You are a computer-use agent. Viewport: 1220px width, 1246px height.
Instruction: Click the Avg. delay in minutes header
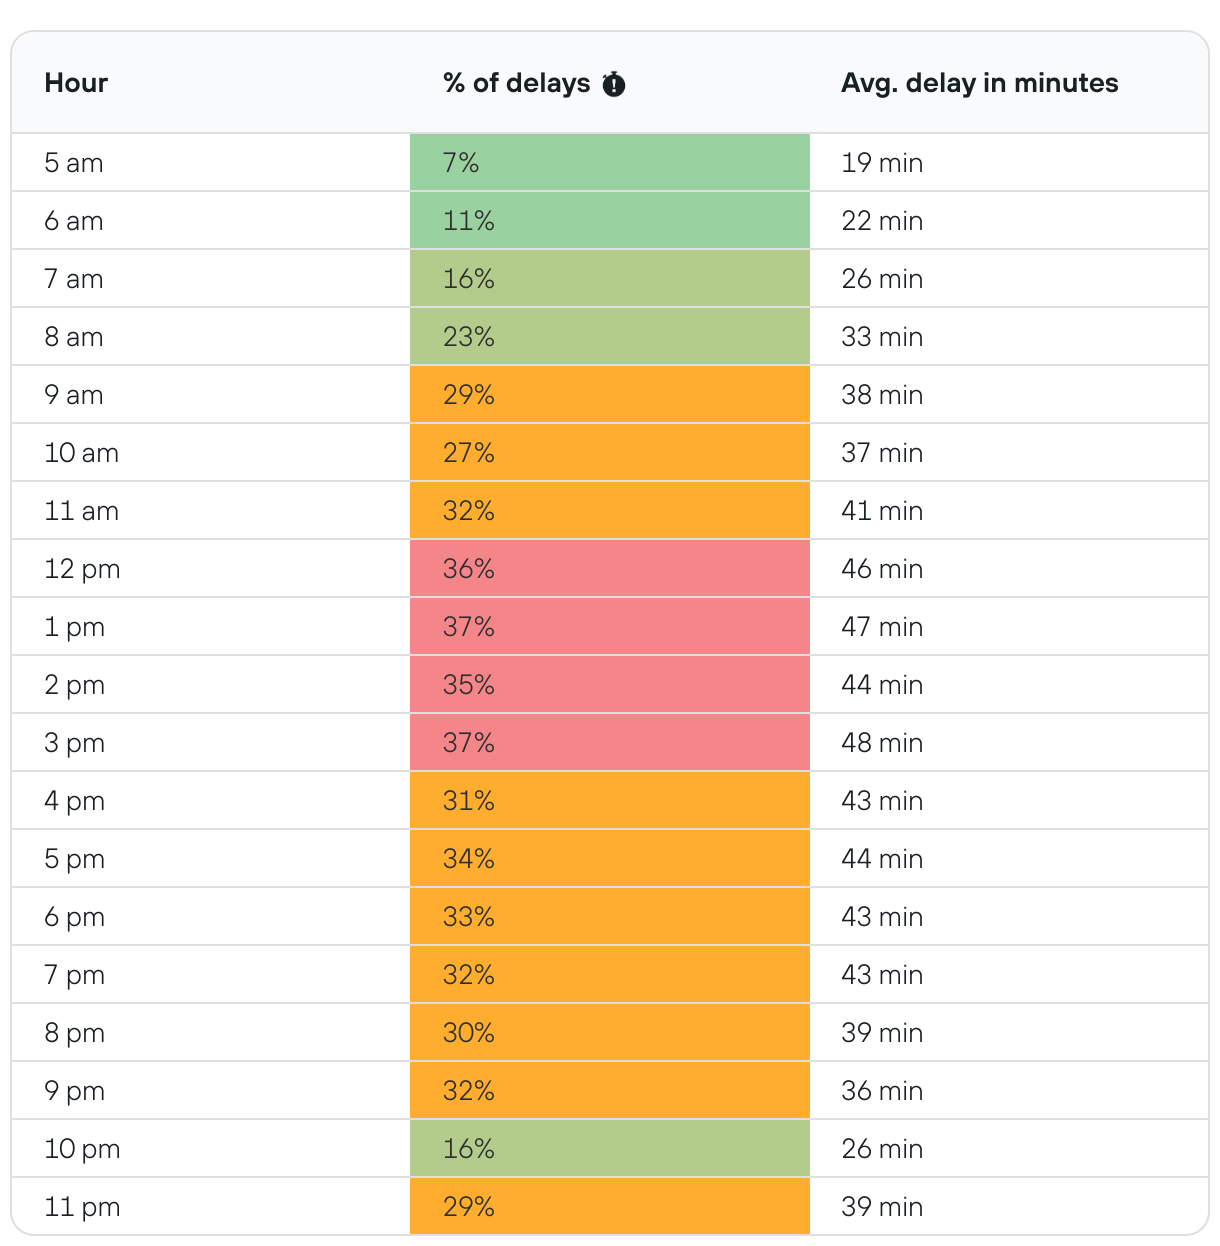click(979, 83)
